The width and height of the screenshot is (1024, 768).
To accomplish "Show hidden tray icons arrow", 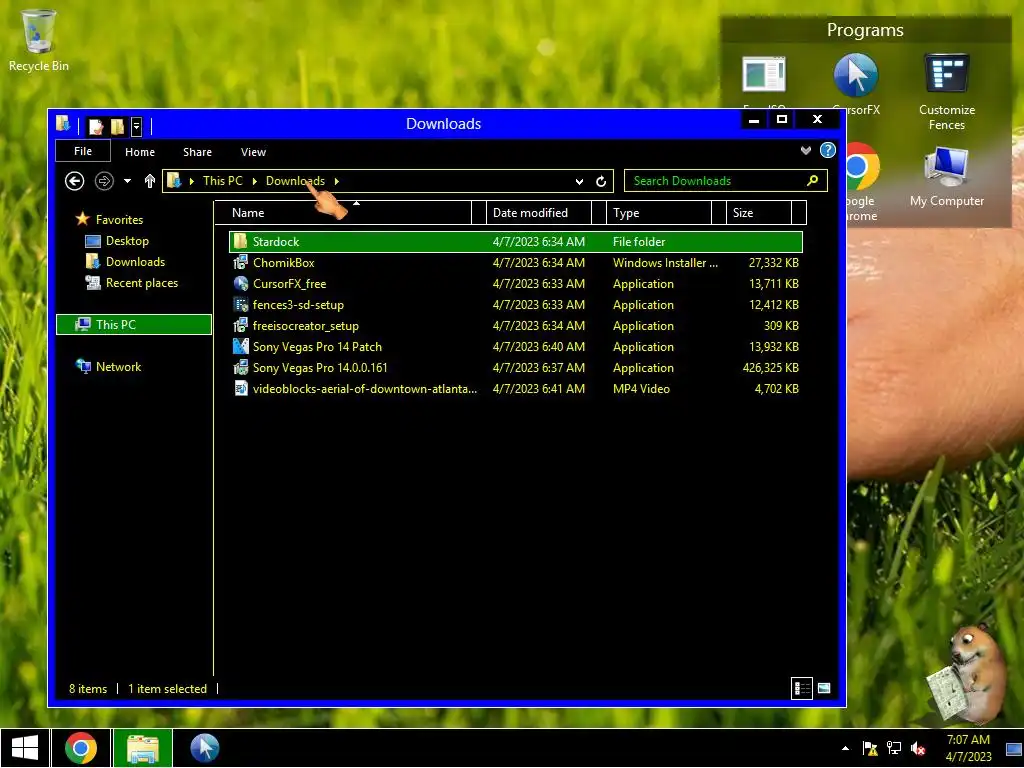I will (x=846, y=748).
